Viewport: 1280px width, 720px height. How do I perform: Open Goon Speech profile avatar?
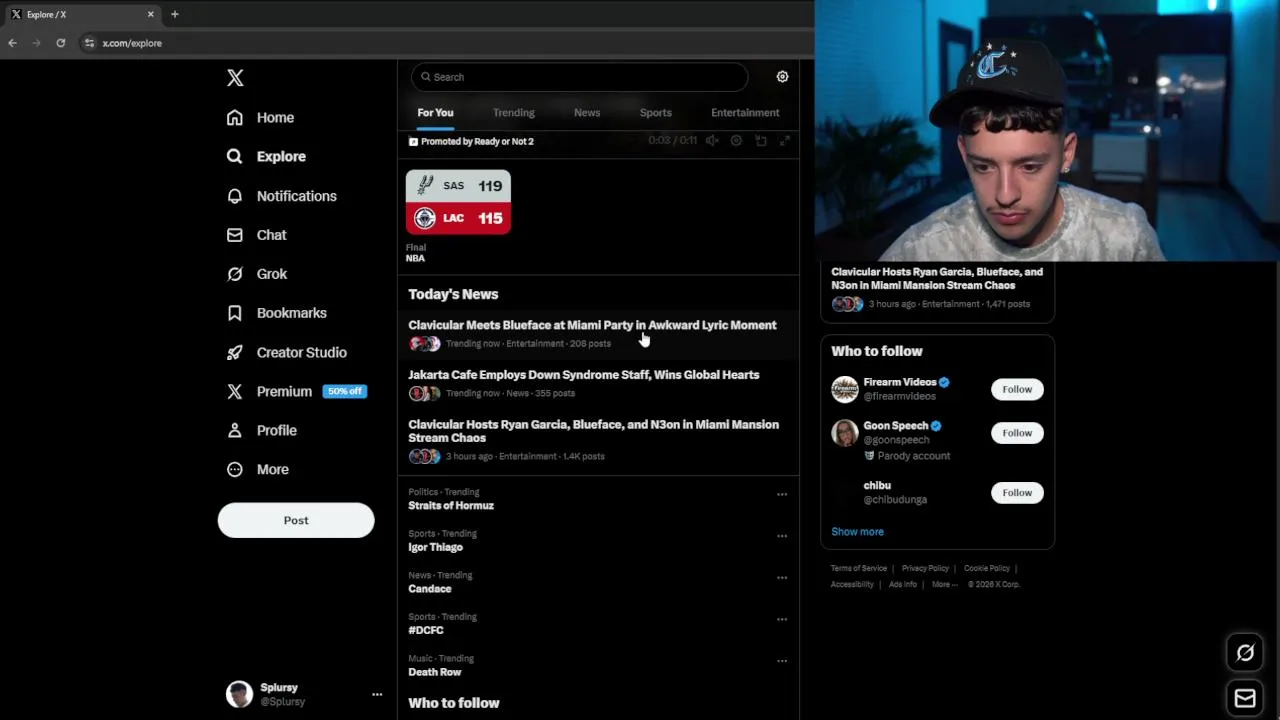pos(845,433)
